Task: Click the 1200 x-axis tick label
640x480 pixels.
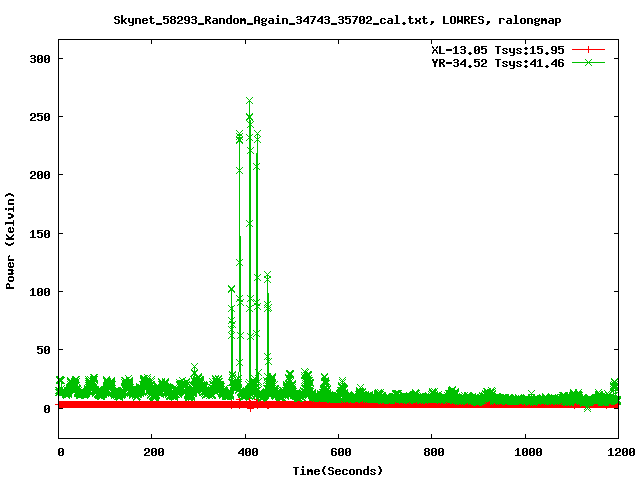Action: pos(621,452)
